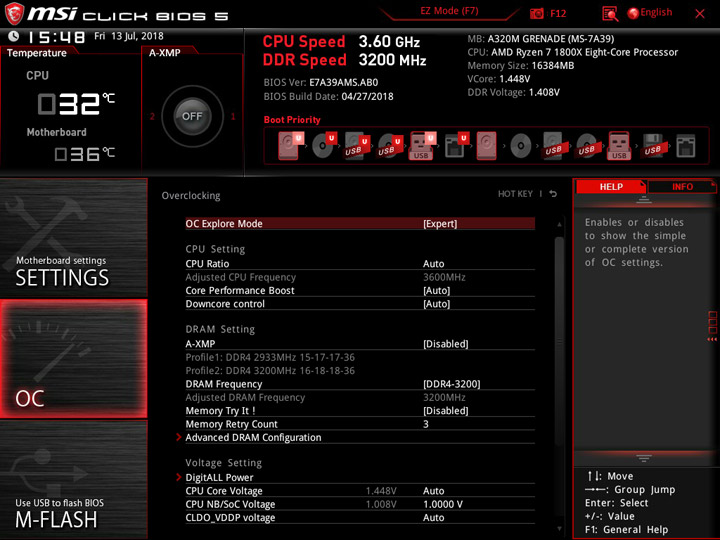Change language via the English globe icon
720x540 pixels.
pyautogui.click(x=650, y=13)
